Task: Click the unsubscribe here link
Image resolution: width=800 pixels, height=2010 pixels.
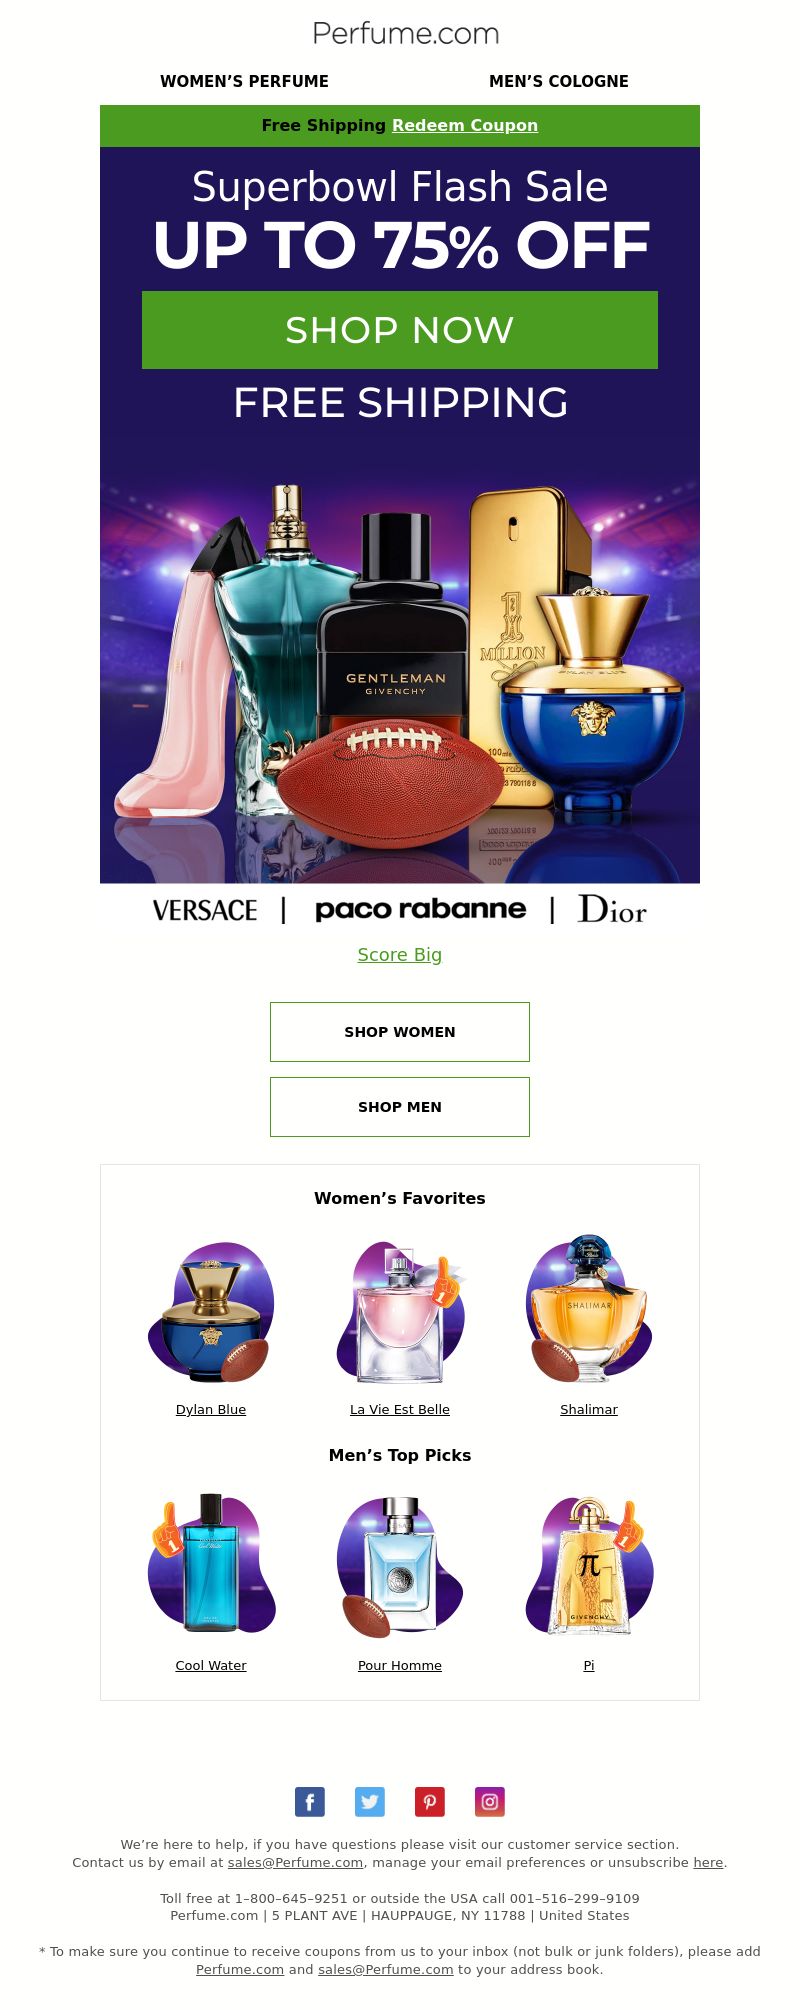Action: click(x=708, y=1862)
